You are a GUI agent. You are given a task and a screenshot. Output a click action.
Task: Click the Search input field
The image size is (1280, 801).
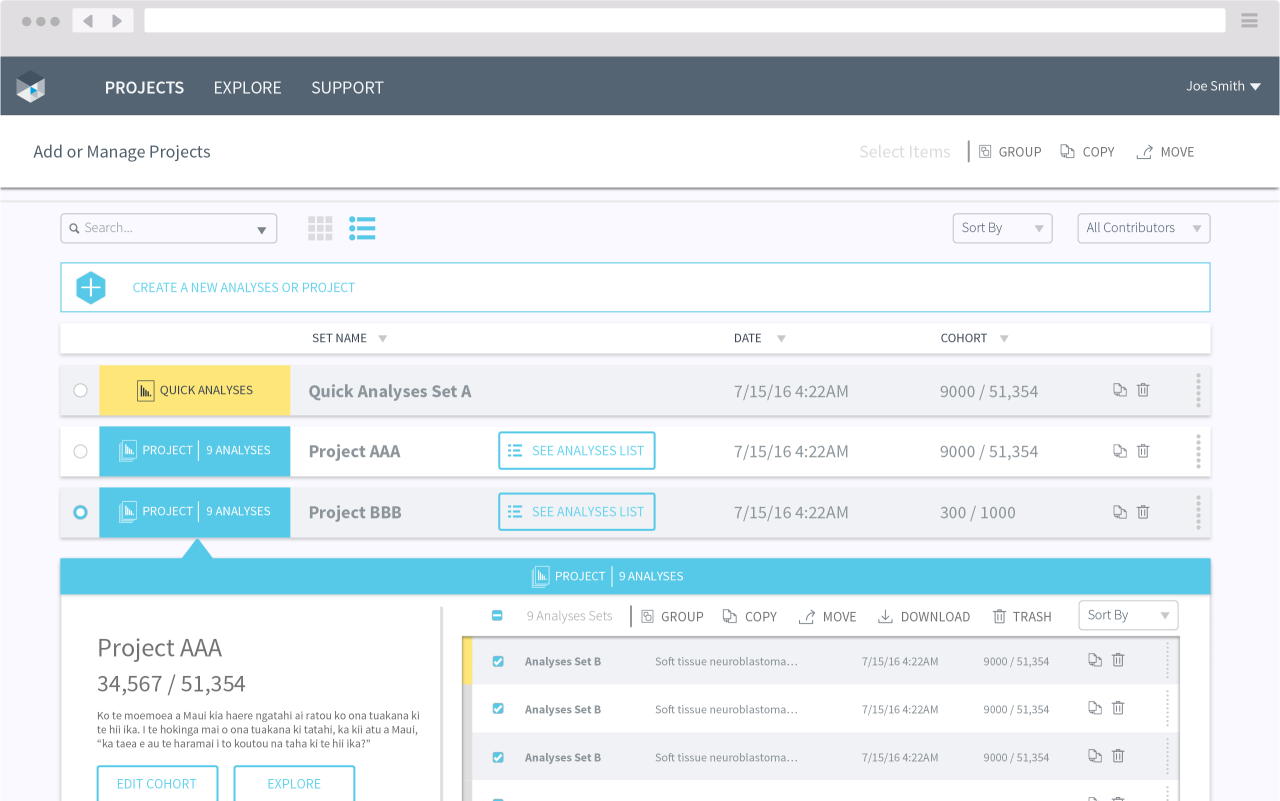click(160, 228)
